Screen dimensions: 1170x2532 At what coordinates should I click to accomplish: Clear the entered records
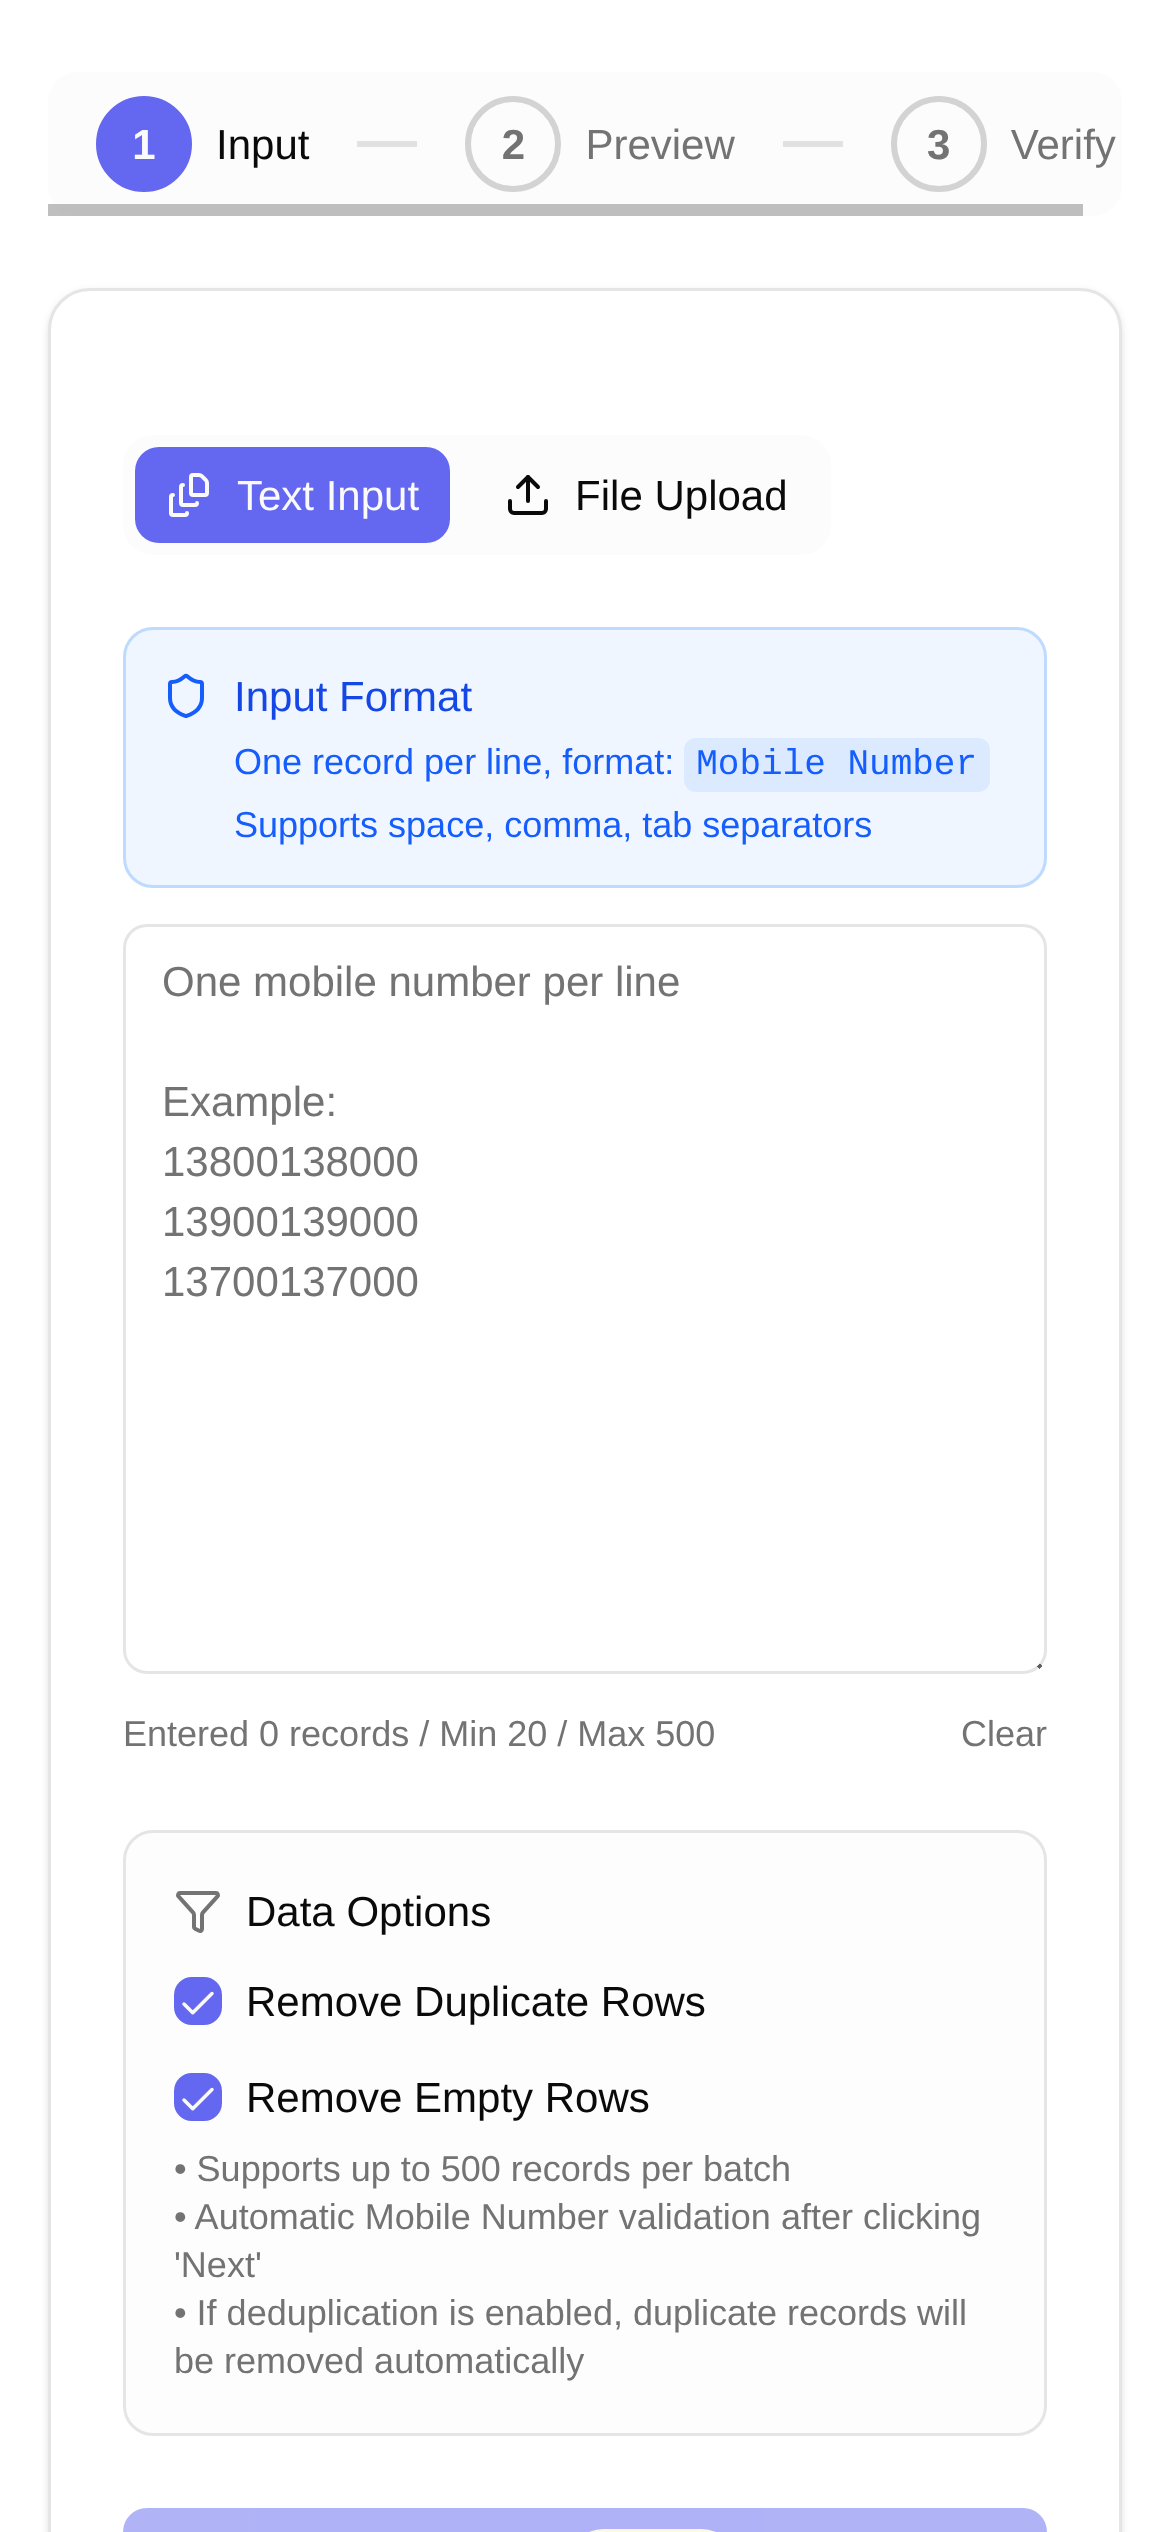(1003, 1734)
